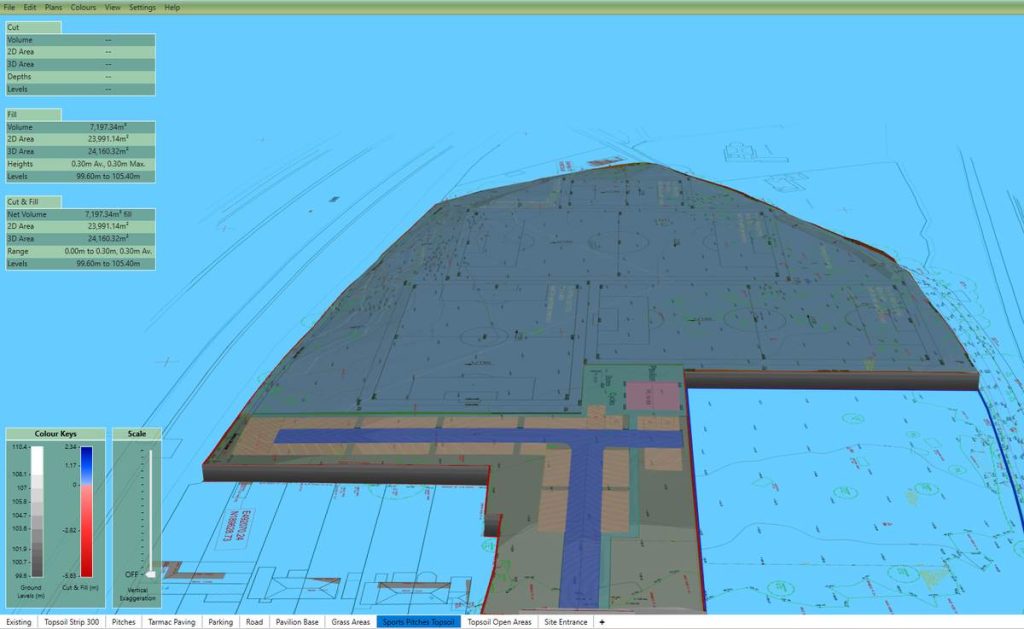Open the File menu
The height and width of the screenshot is (629, 1024).
(x=9, y=7)
